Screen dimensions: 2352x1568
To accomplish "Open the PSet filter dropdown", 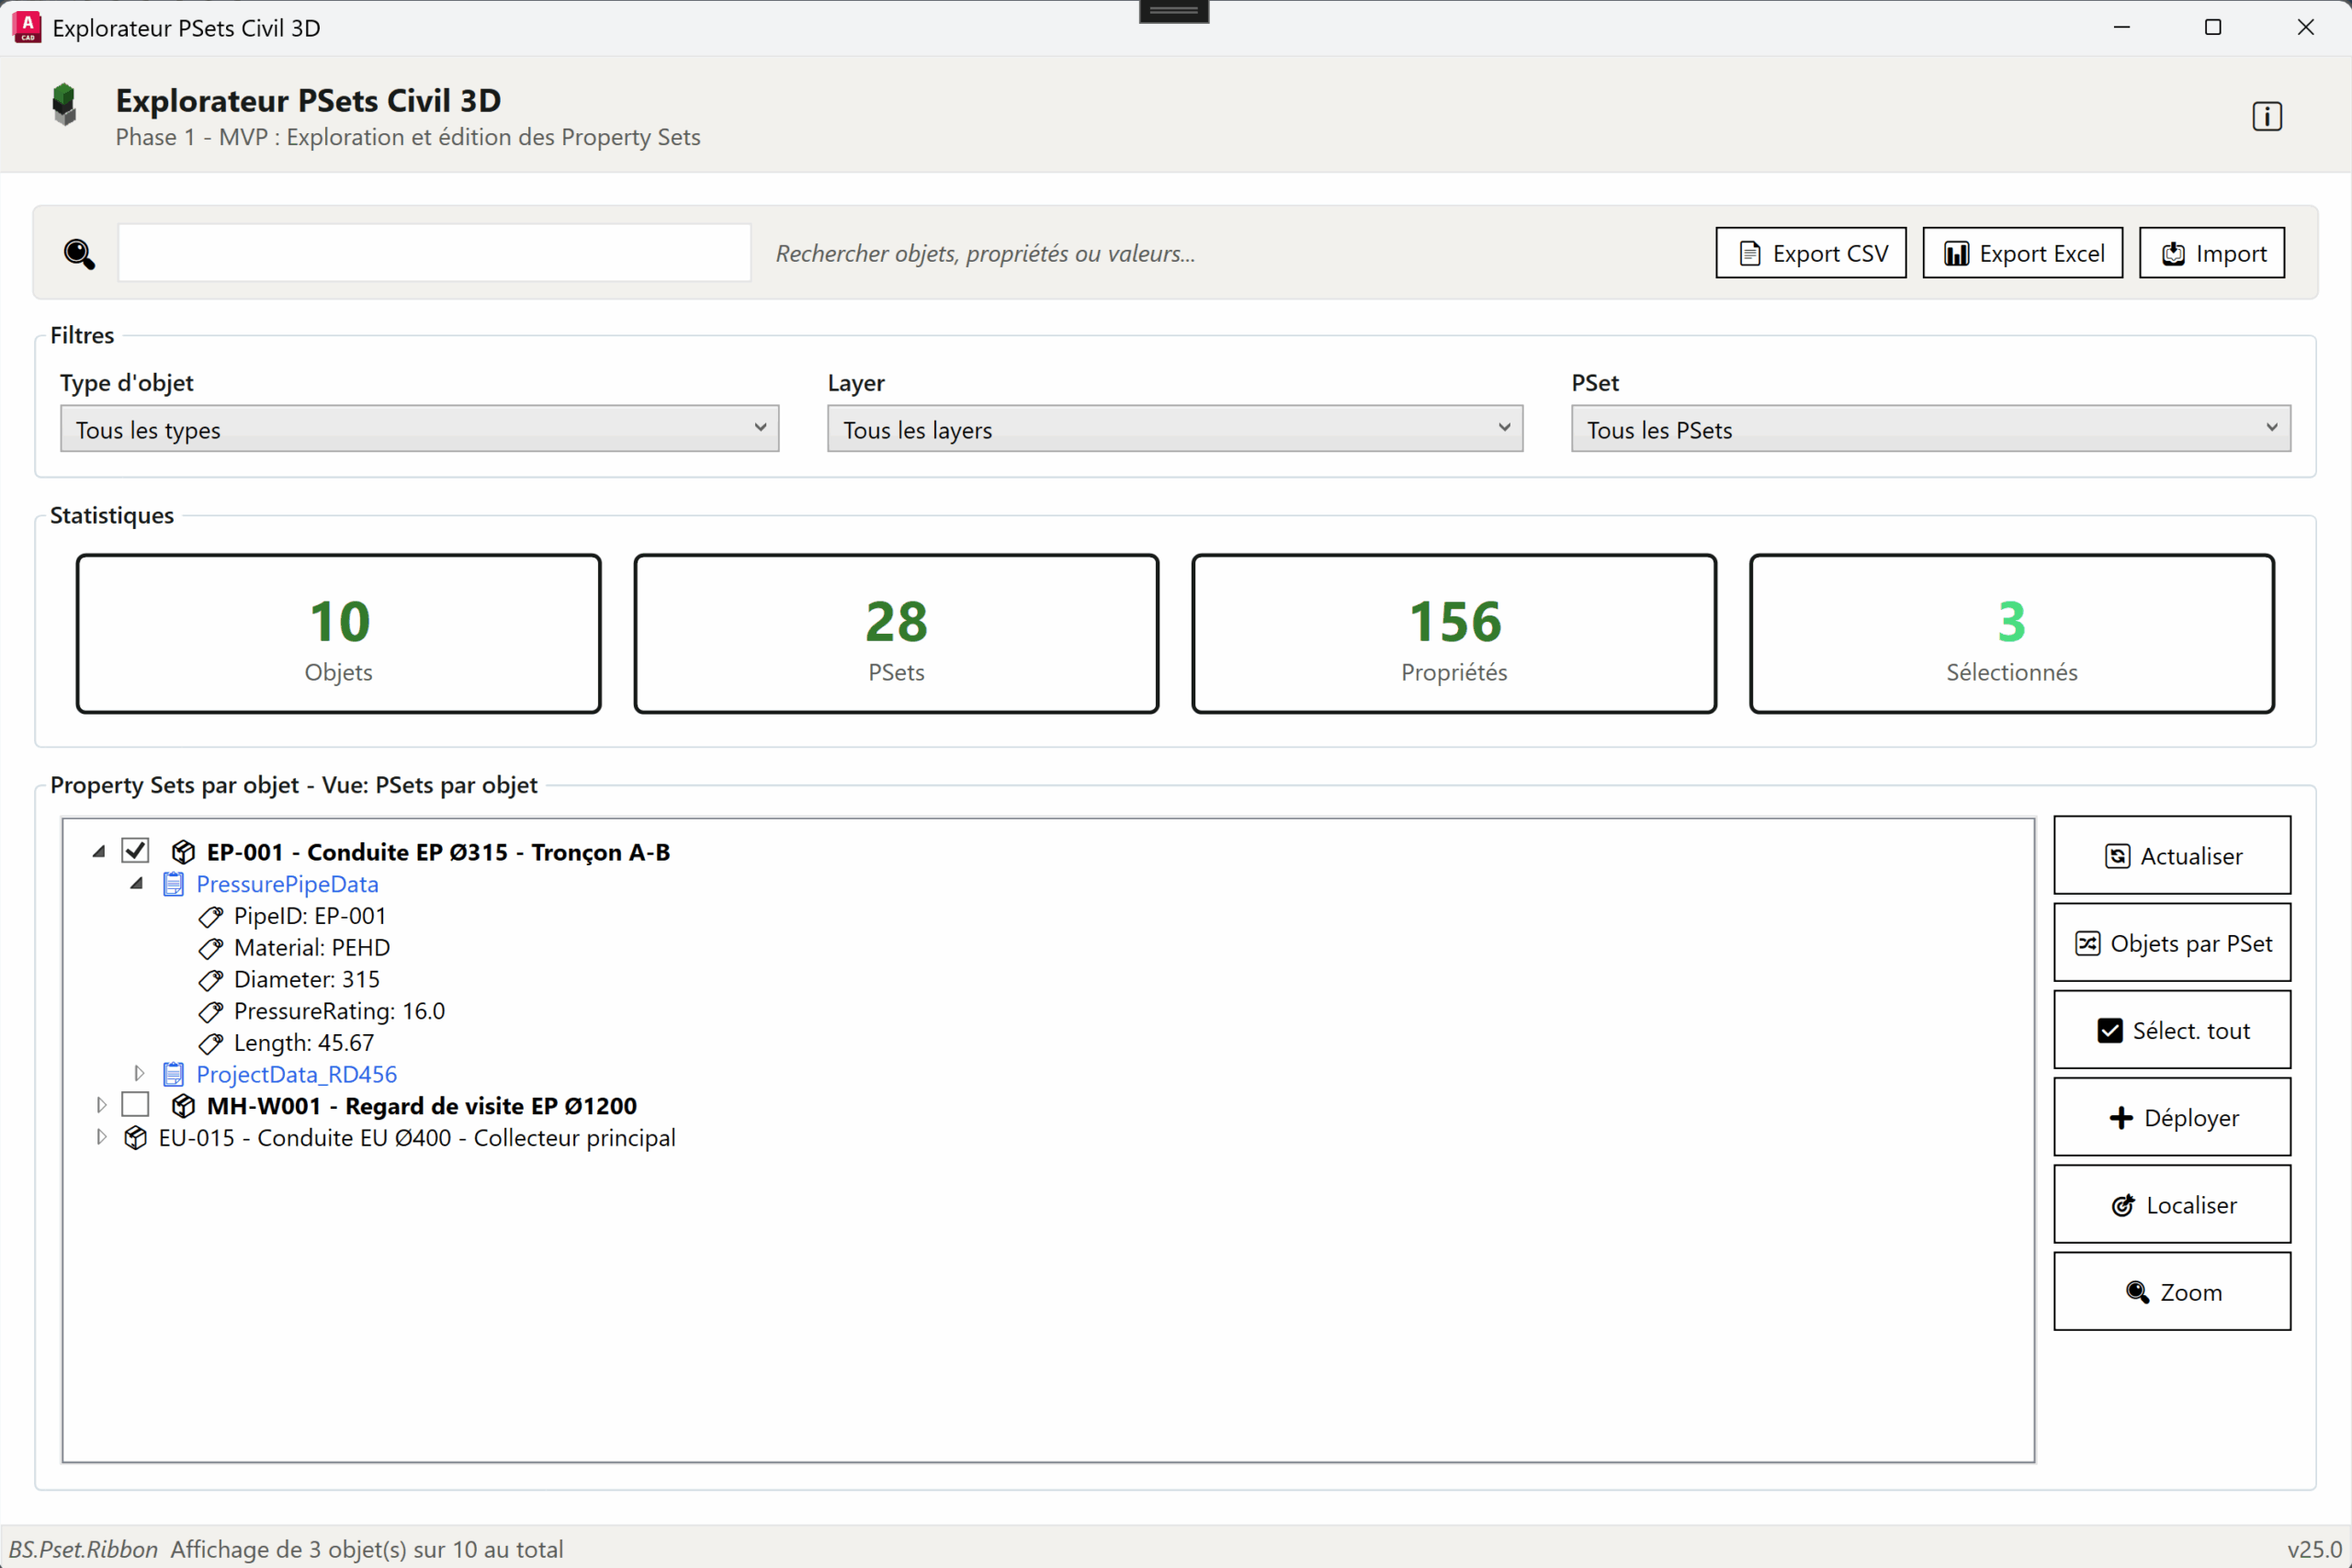I will 1930,429.
